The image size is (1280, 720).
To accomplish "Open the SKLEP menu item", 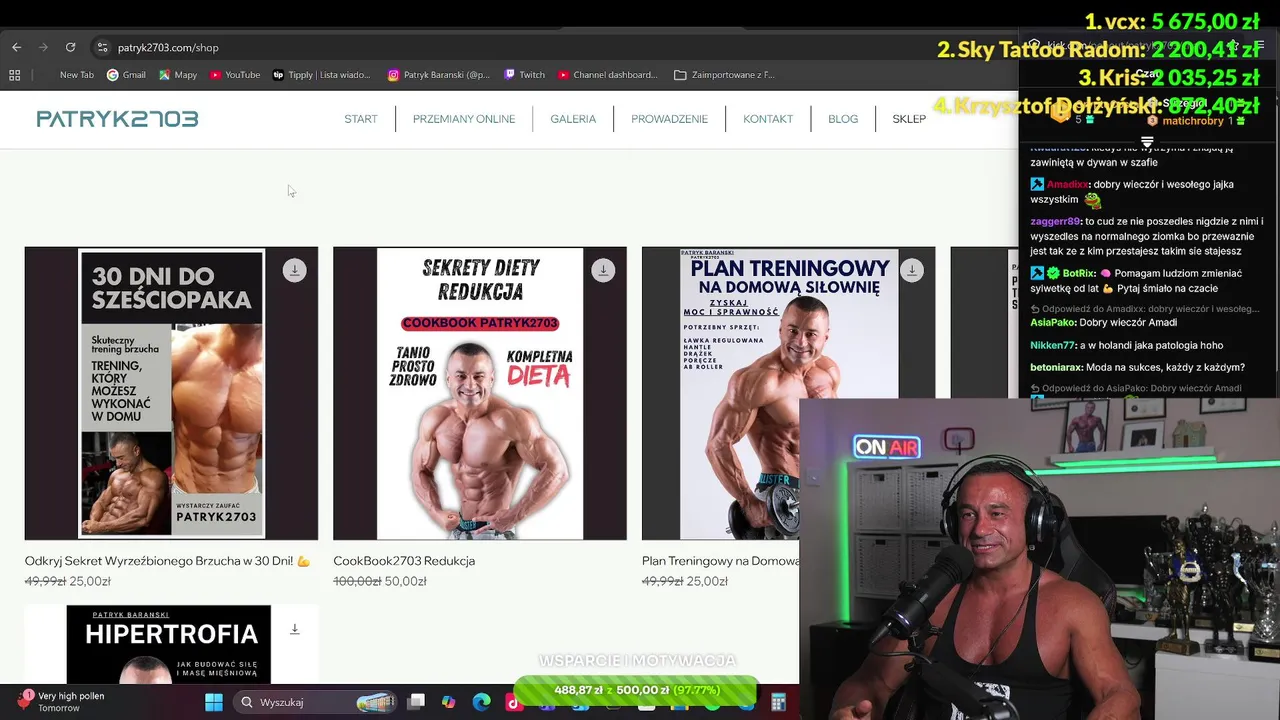I will pos(909,119).
